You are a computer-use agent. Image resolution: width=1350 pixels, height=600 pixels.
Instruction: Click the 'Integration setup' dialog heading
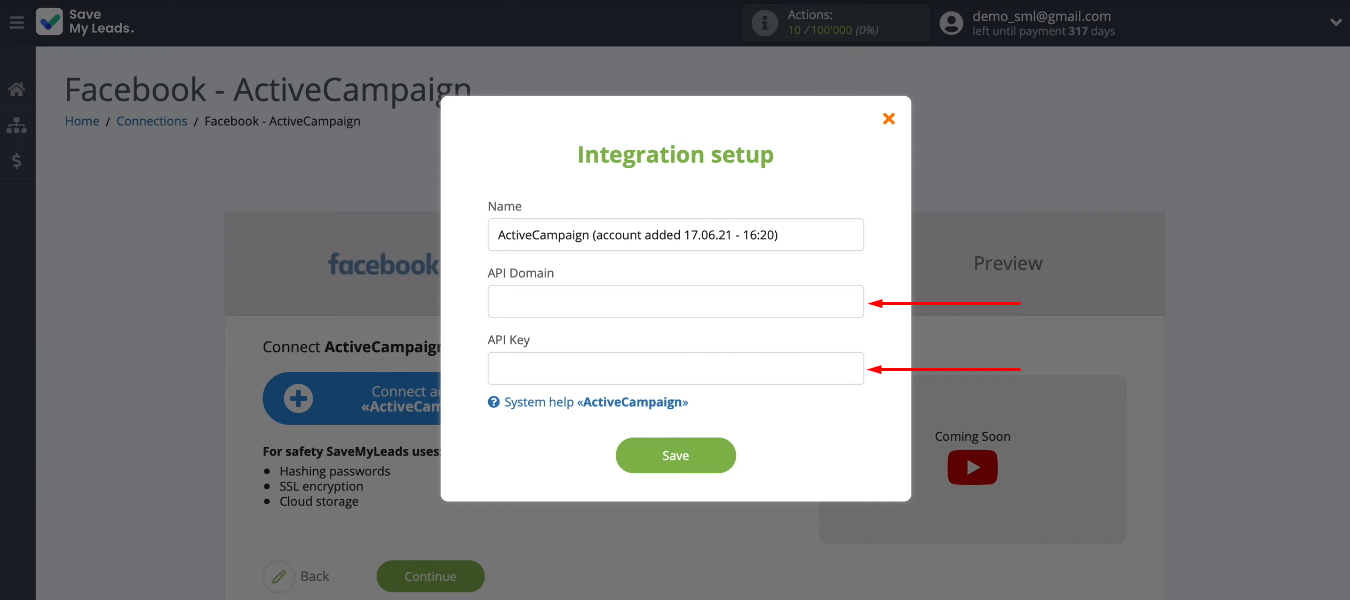(x=675, y=155)
